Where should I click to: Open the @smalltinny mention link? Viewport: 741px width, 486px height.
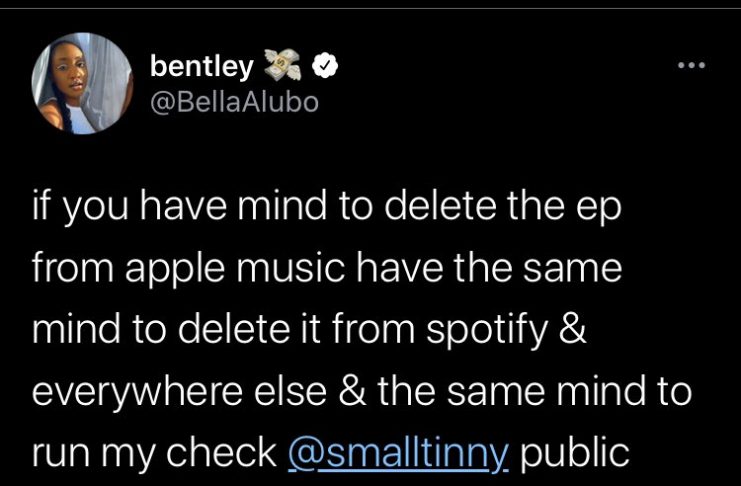pyautogui.click(x=398, y=451)
